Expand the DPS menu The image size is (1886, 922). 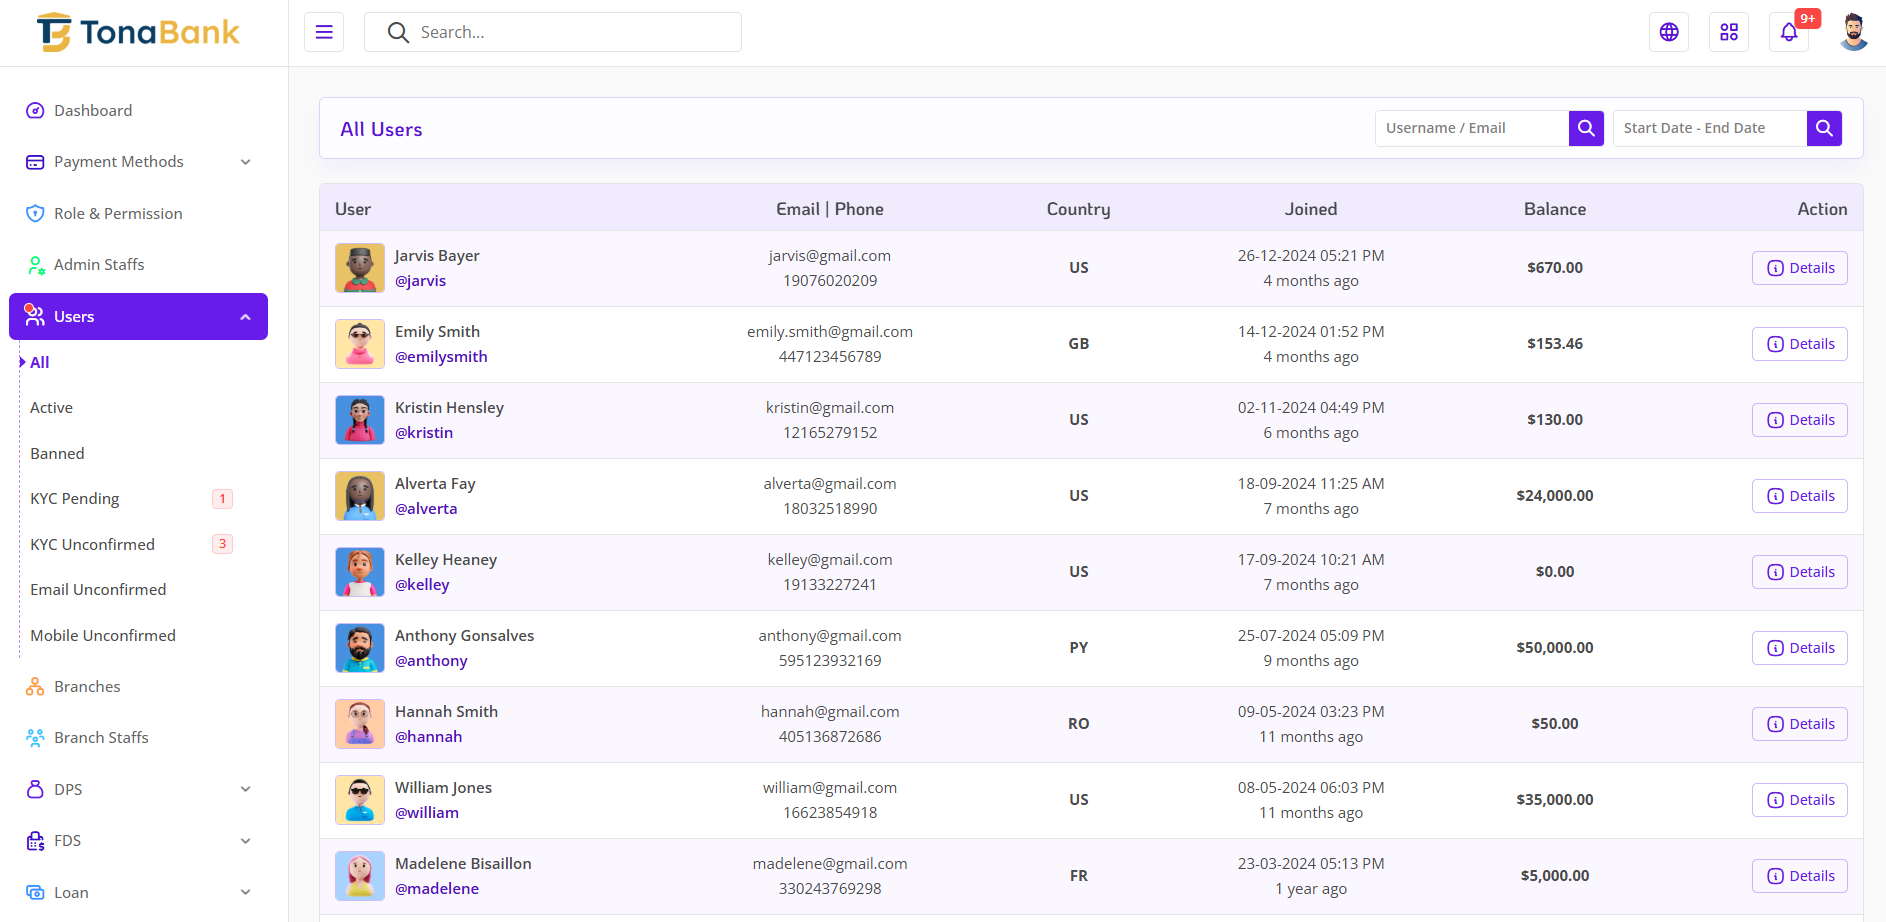[138, 789]
